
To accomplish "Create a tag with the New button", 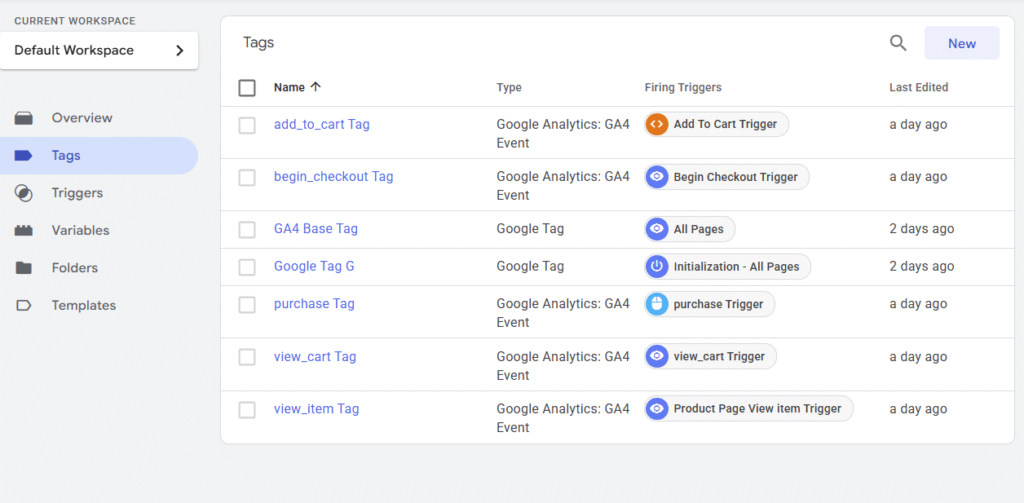I will (x=961, y=43).
